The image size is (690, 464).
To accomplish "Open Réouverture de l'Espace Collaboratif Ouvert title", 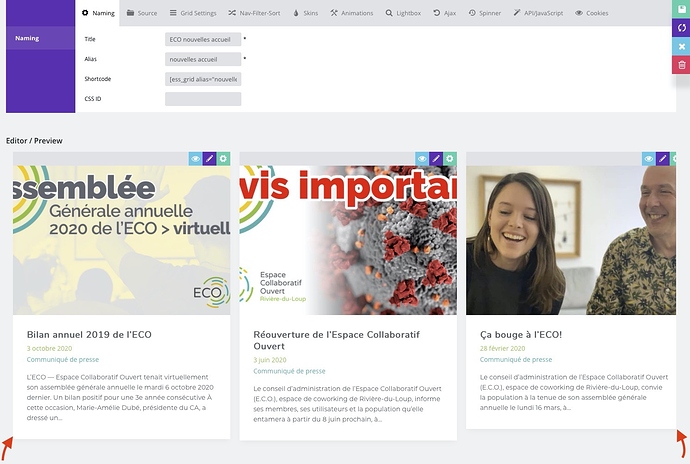I will coord(337,340).
